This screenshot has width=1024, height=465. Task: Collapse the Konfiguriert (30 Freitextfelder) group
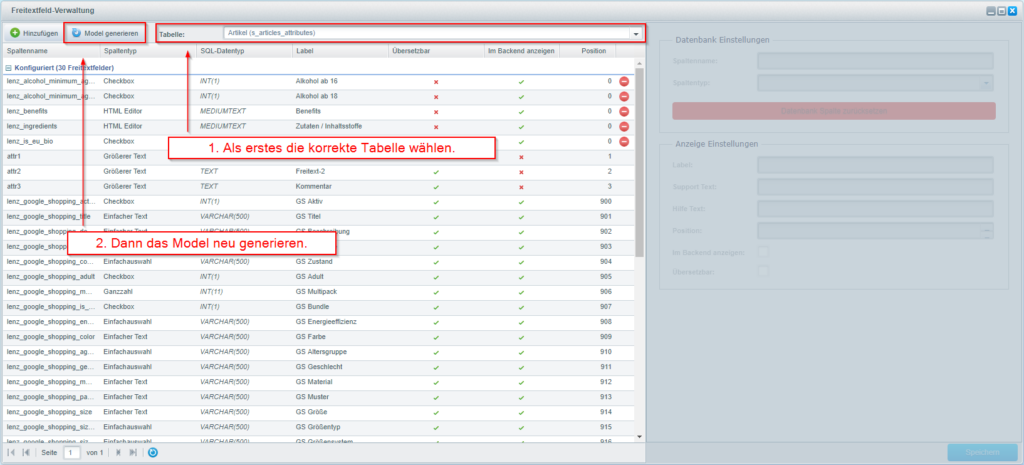9,66
